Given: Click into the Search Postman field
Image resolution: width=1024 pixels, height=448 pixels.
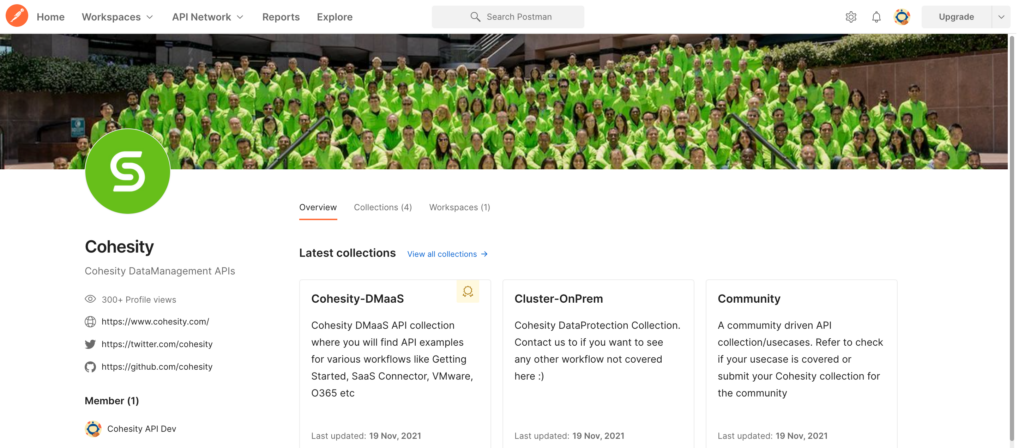Looking at the screenshot, I should pos(508,17).
